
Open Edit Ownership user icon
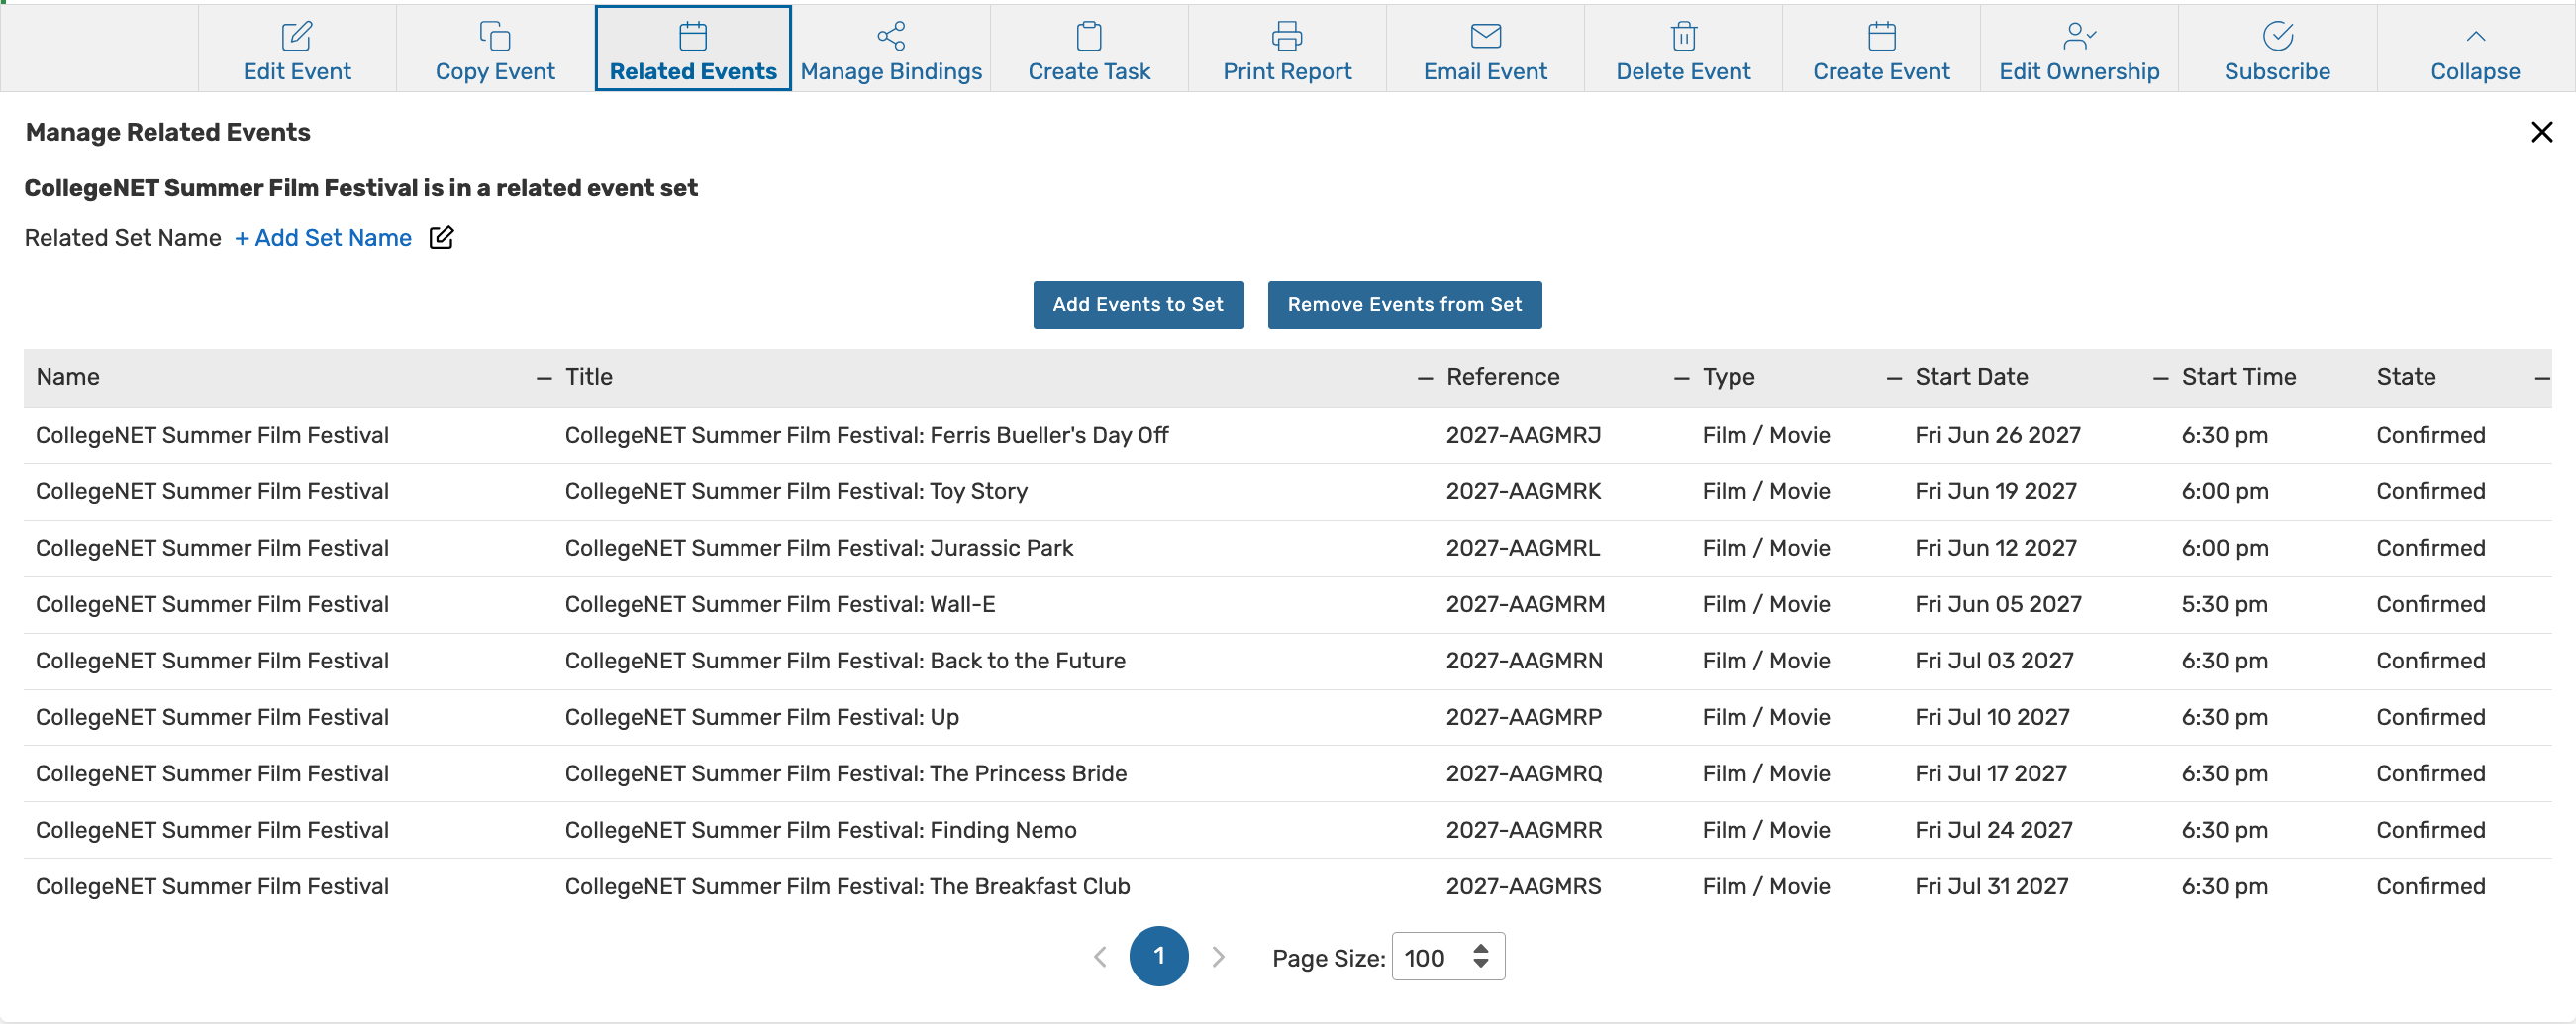(x=2080, y=36)
